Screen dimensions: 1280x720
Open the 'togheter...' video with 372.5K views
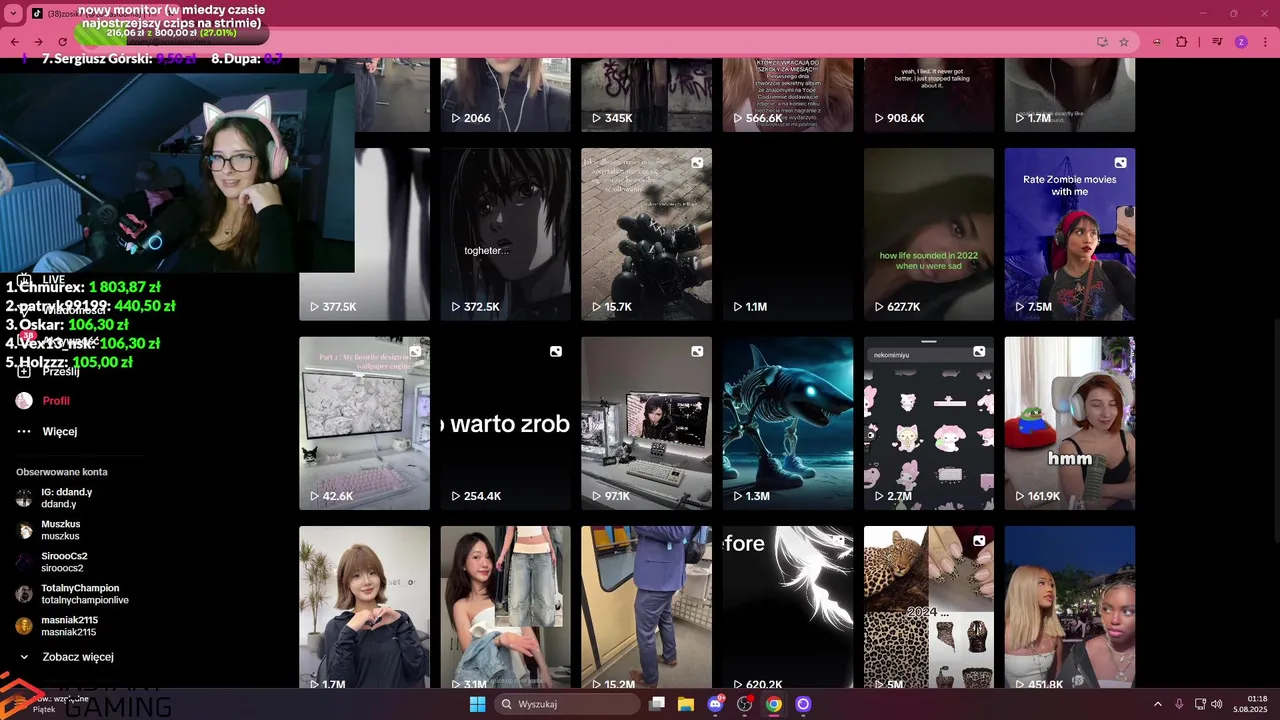[505, 234]
